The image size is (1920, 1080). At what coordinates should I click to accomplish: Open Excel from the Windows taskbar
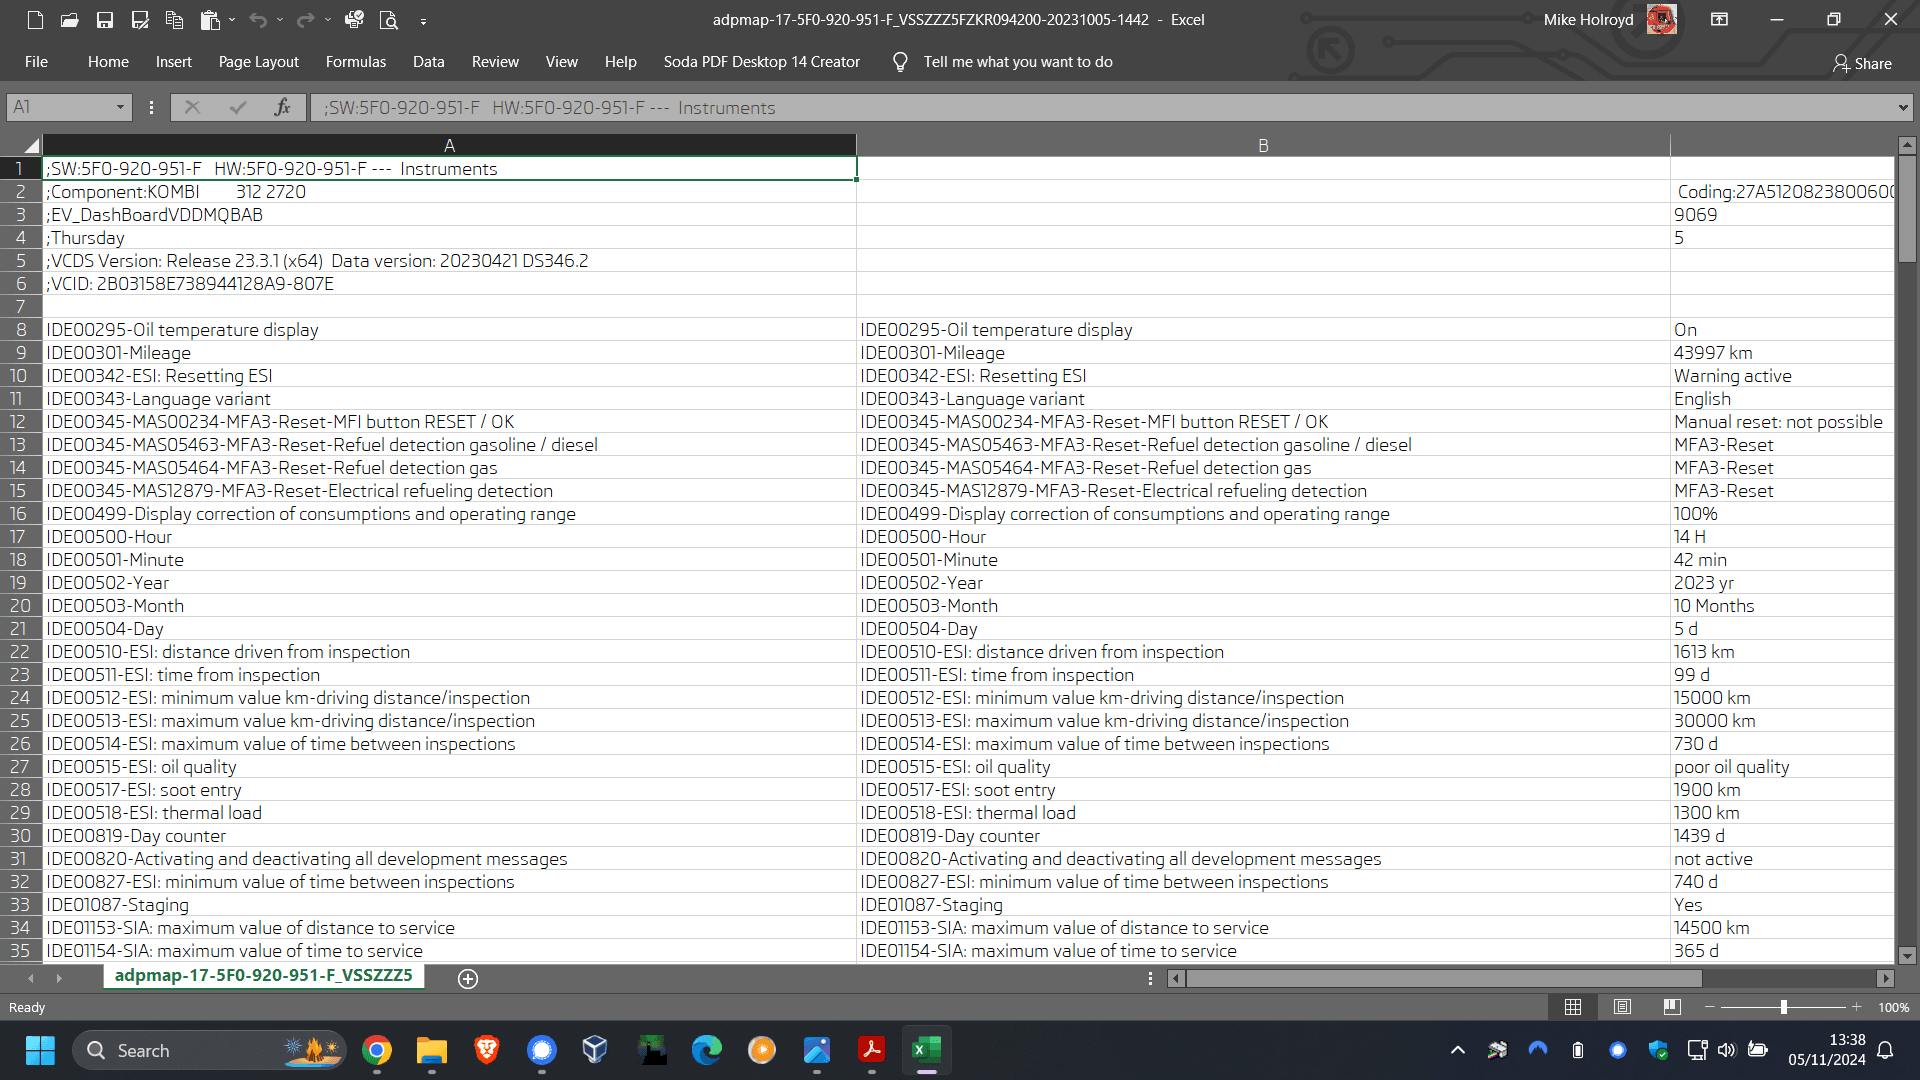[x=926, y=1050]
